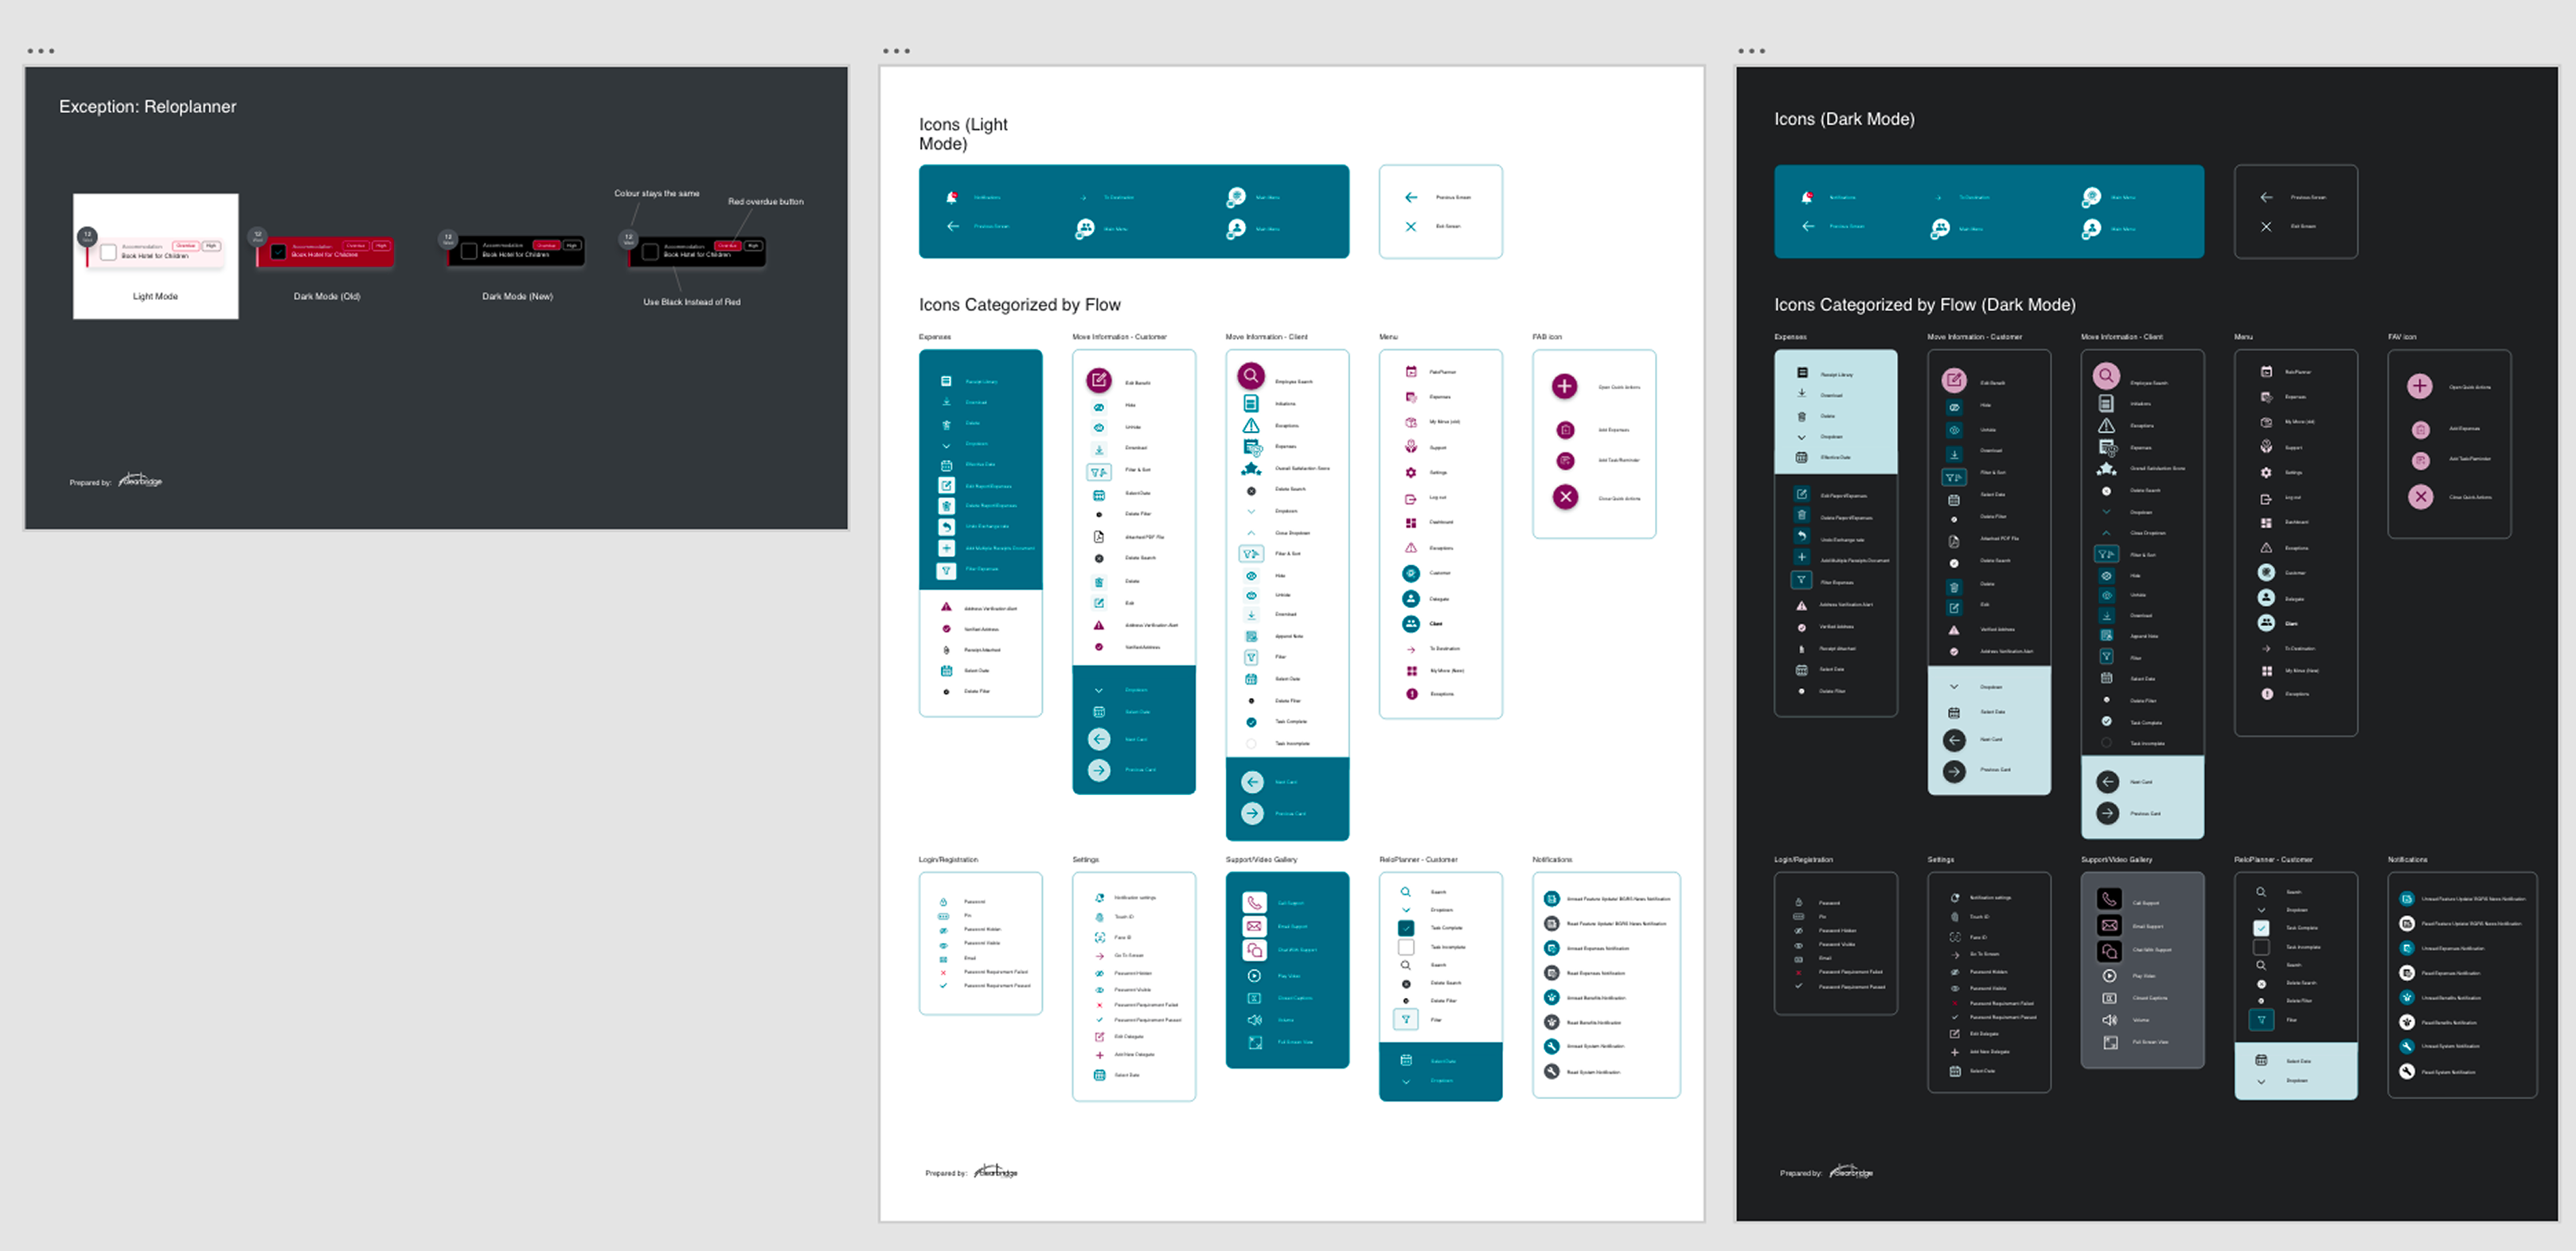
Task: Open the Dropdown chevron at bottom of light ReloPlanner - Customer
Action: 1406,1081
